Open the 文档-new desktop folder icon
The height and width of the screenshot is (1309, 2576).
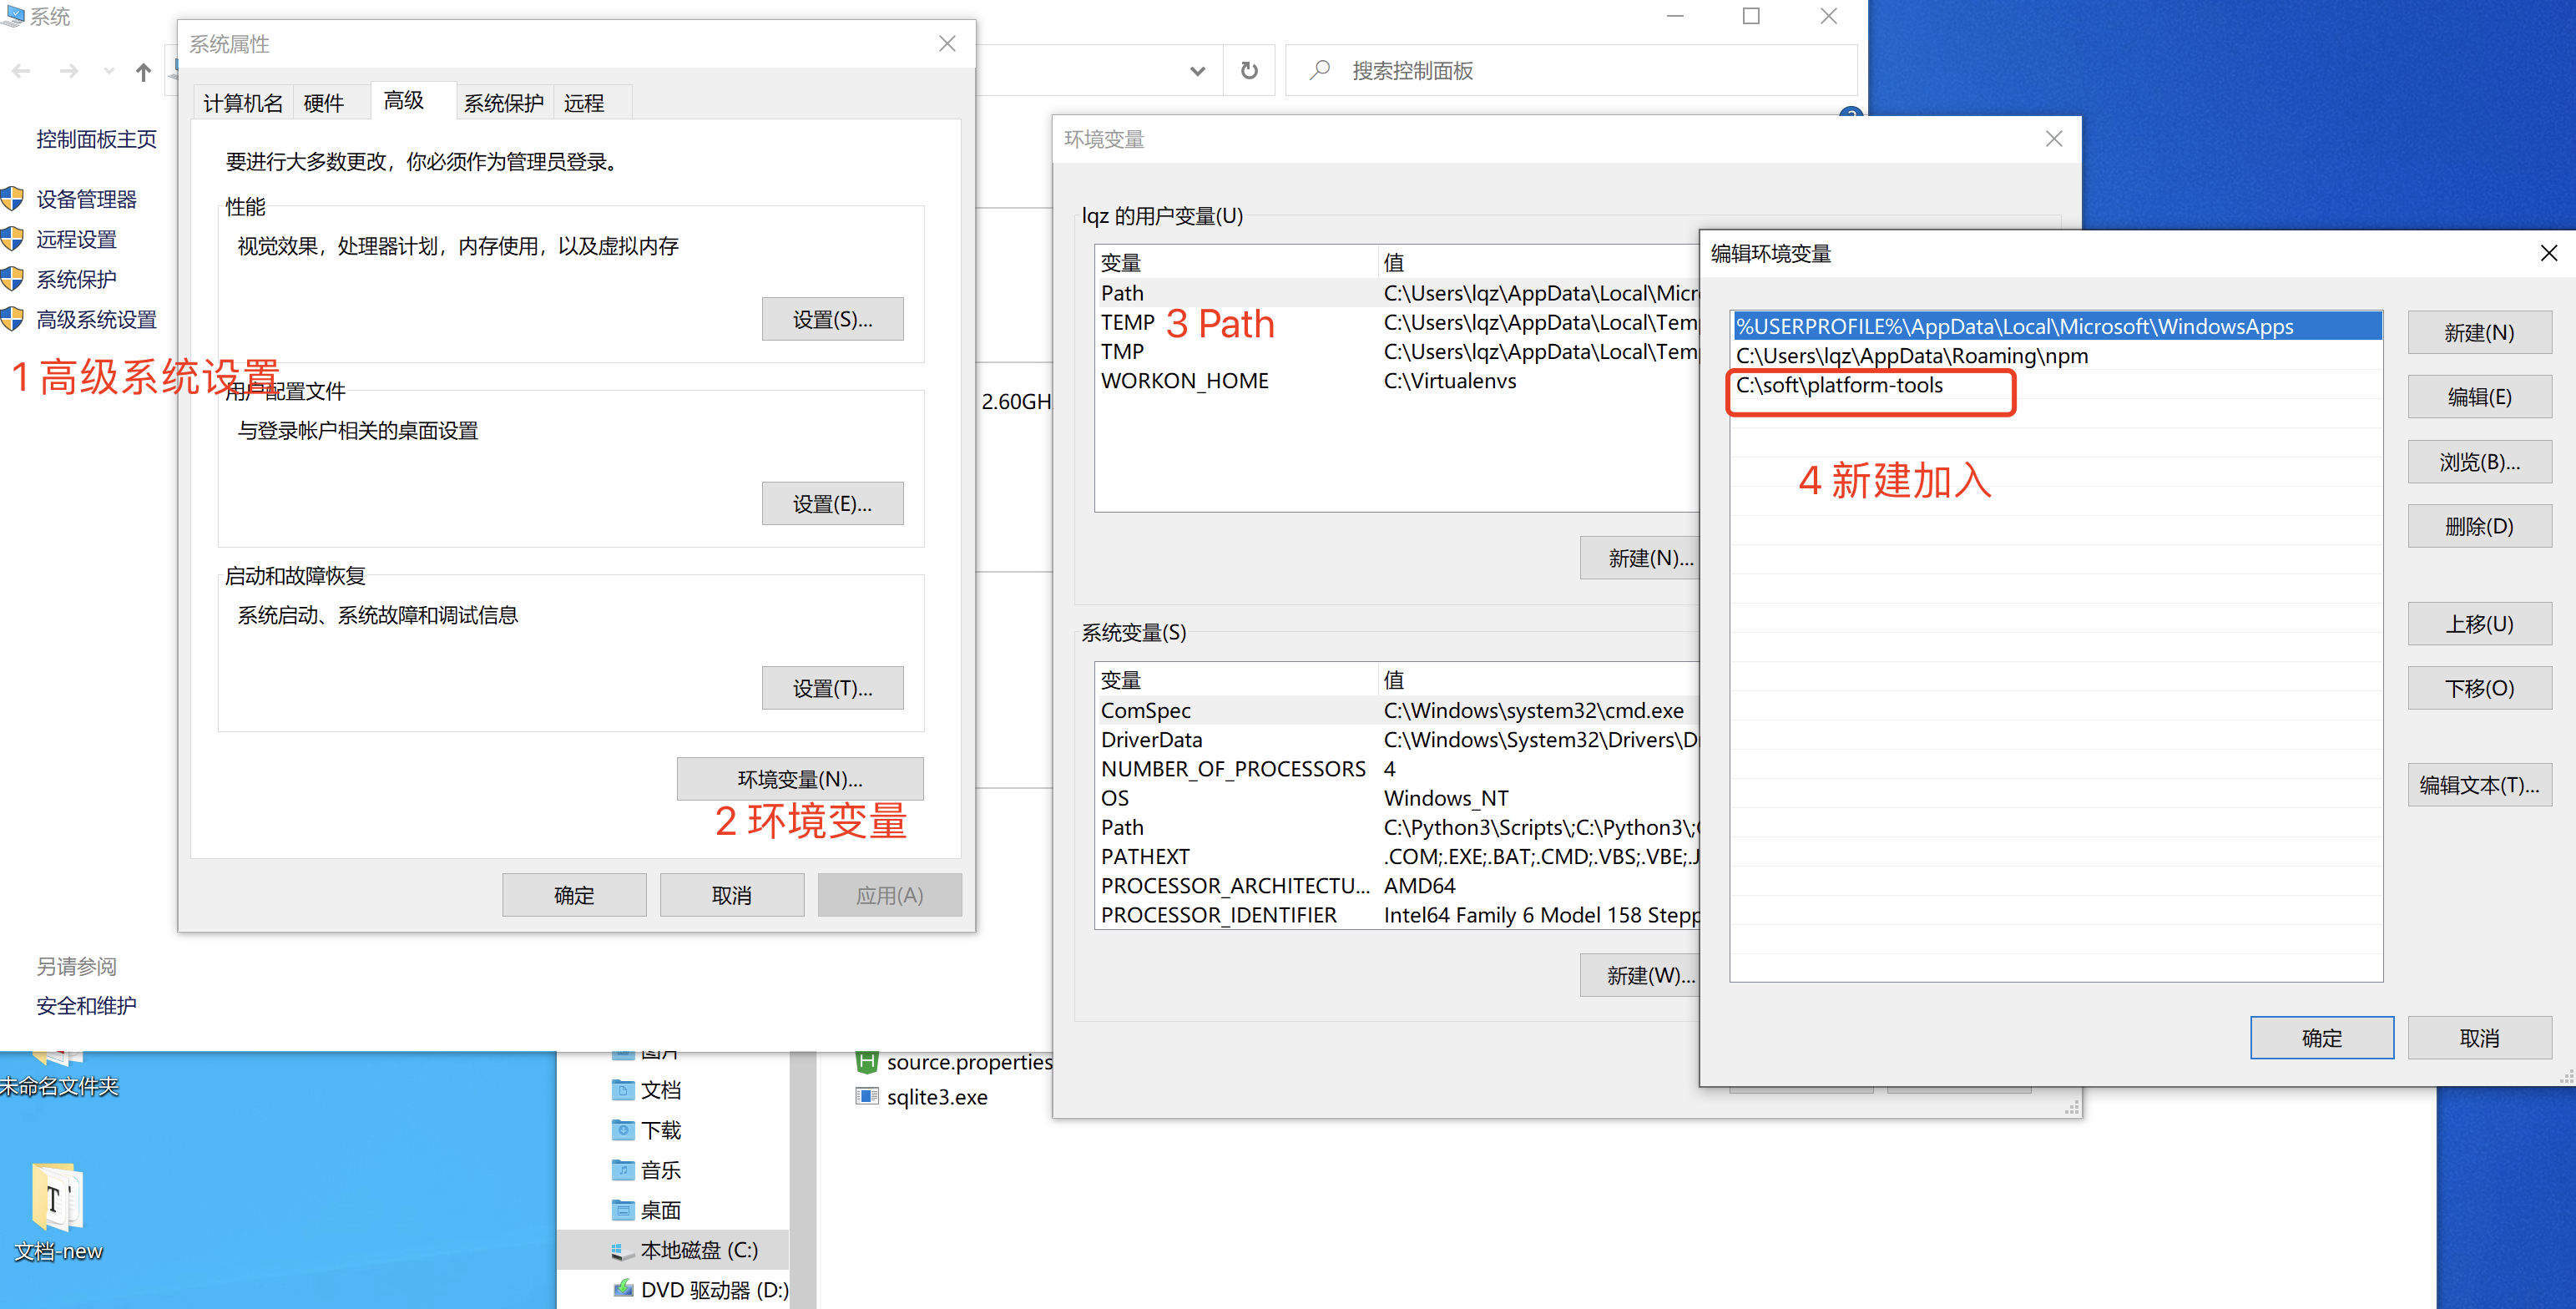point(57,1198)
